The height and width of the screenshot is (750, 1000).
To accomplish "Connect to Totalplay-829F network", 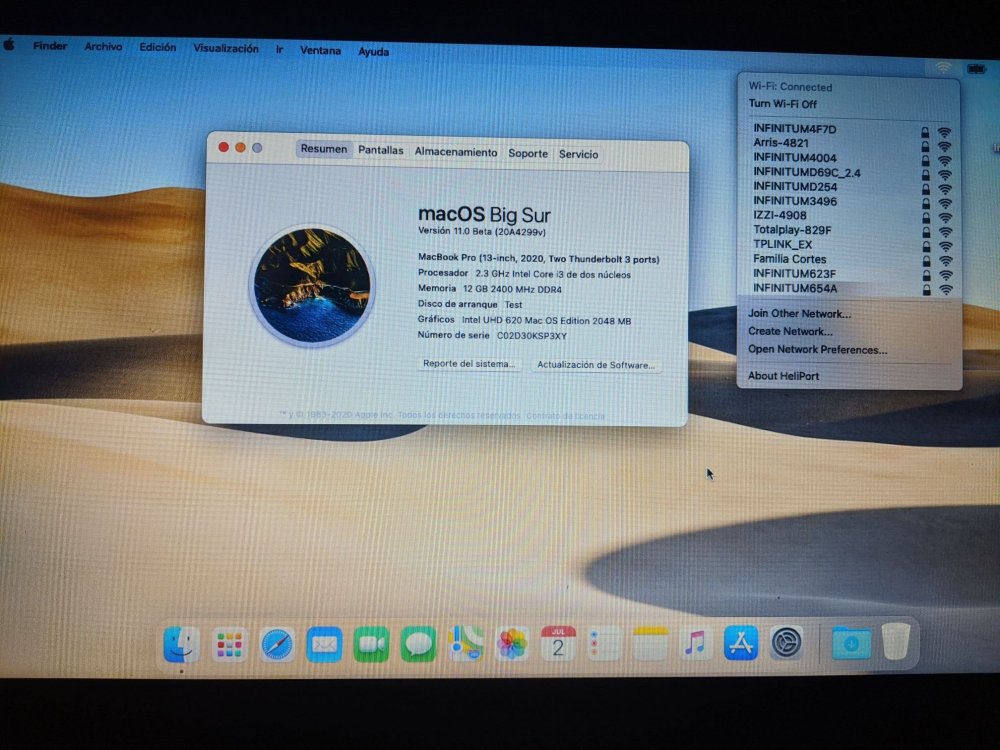I will tap(849, 230).
